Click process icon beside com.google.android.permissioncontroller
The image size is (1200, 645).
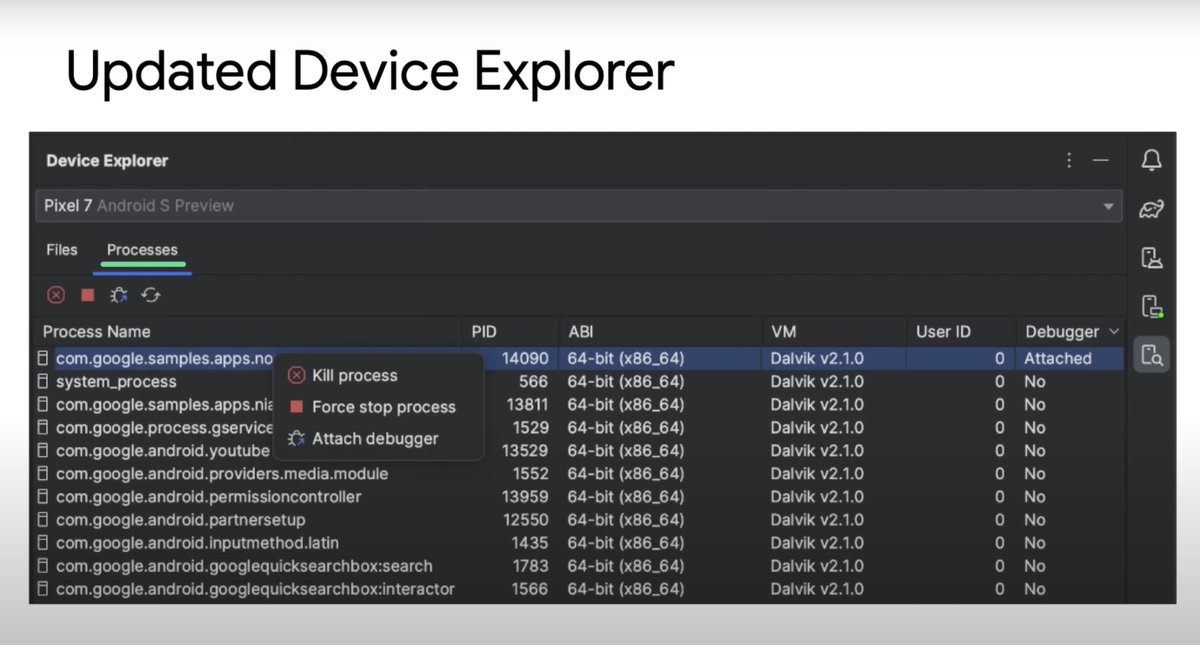43,496
